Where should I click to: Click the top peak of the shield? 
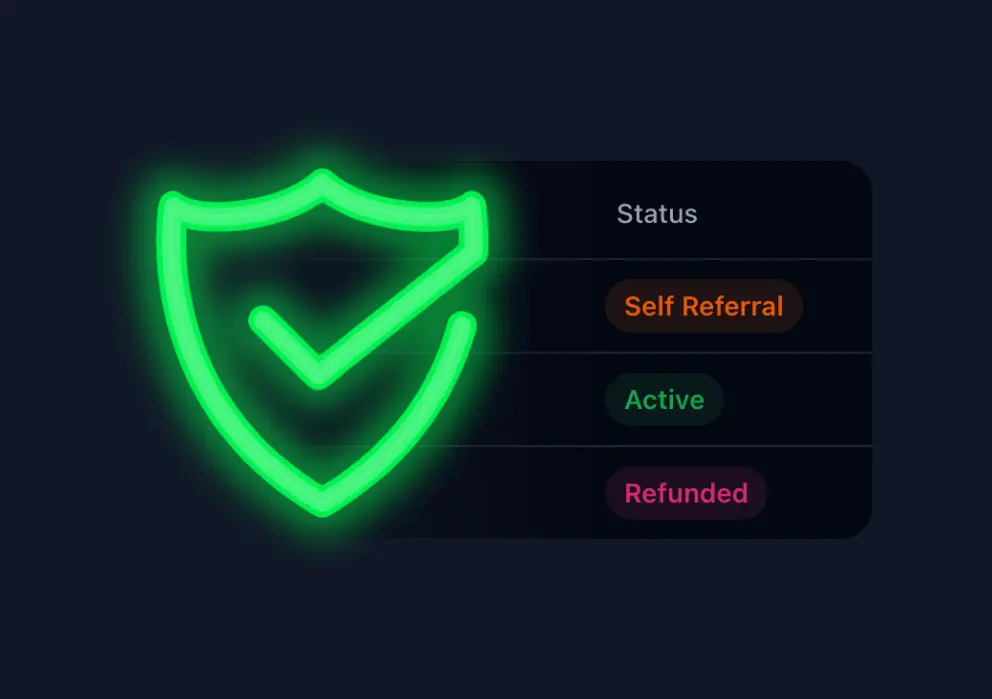coord(323,182)
